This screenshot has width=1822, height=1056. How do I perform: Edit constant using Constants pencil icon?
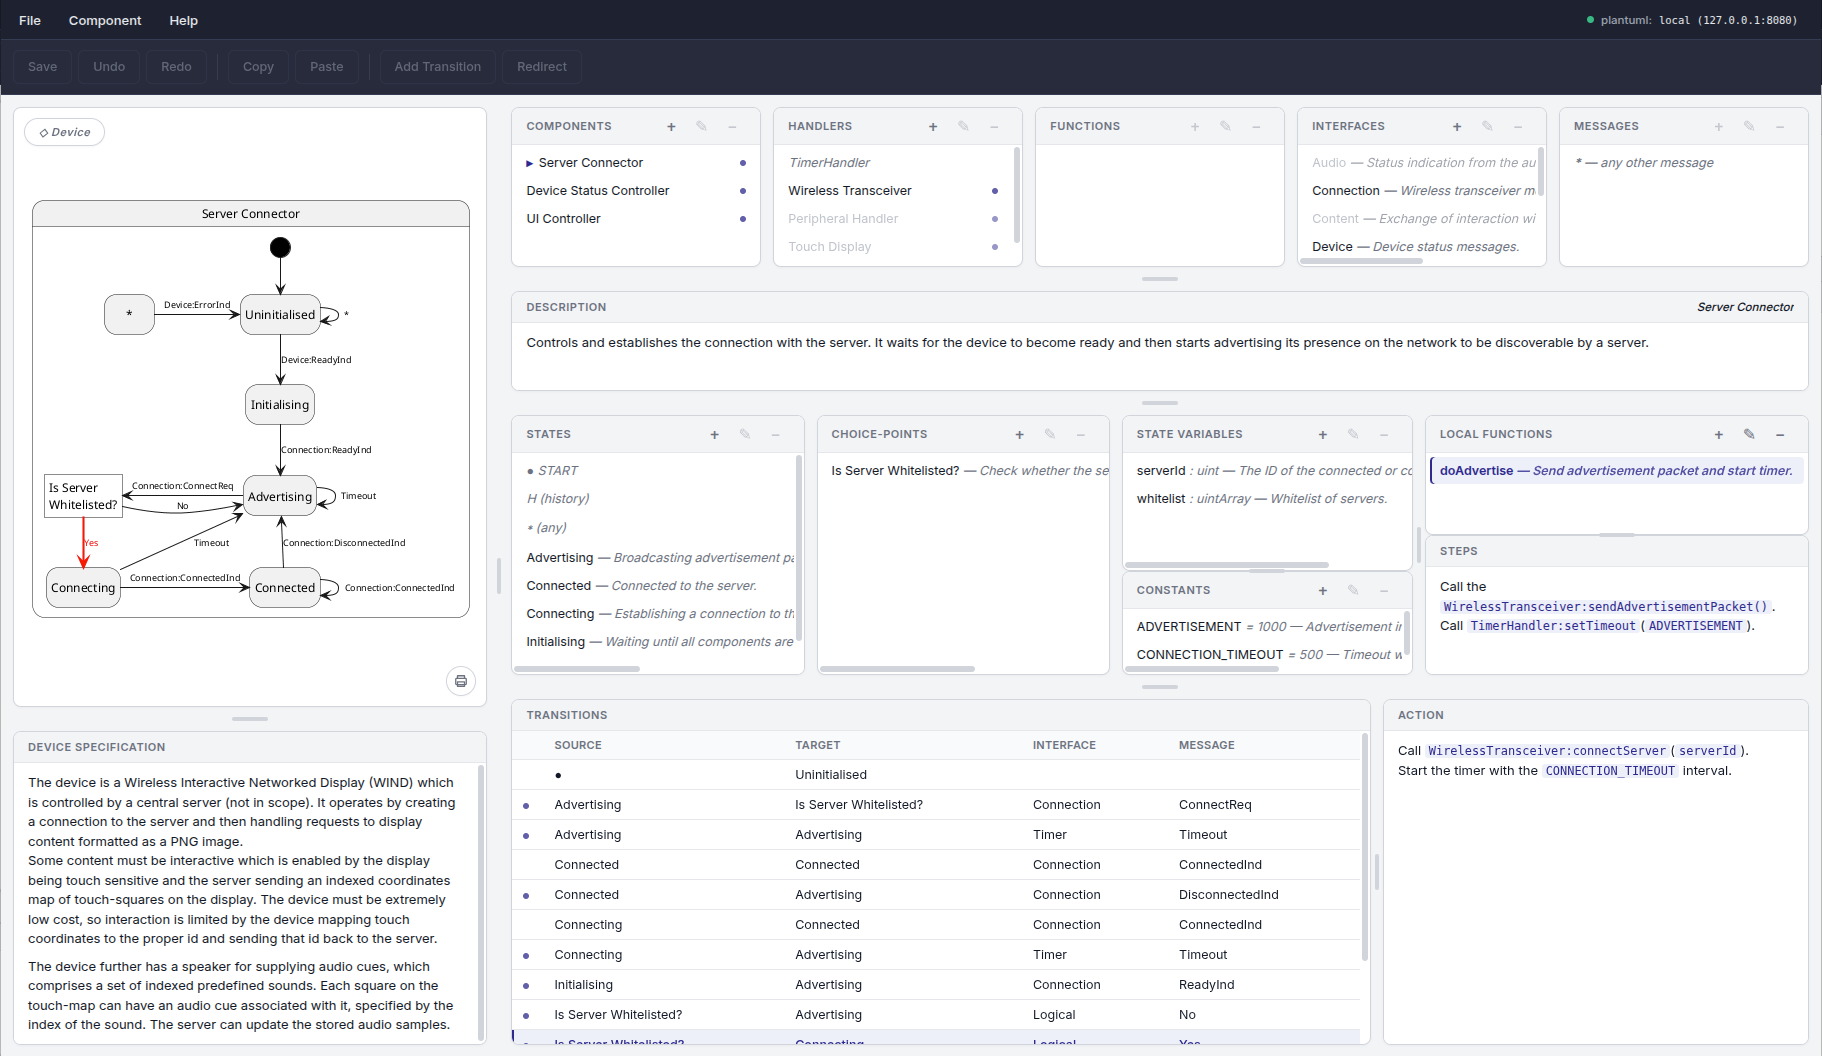point(1352,591)
